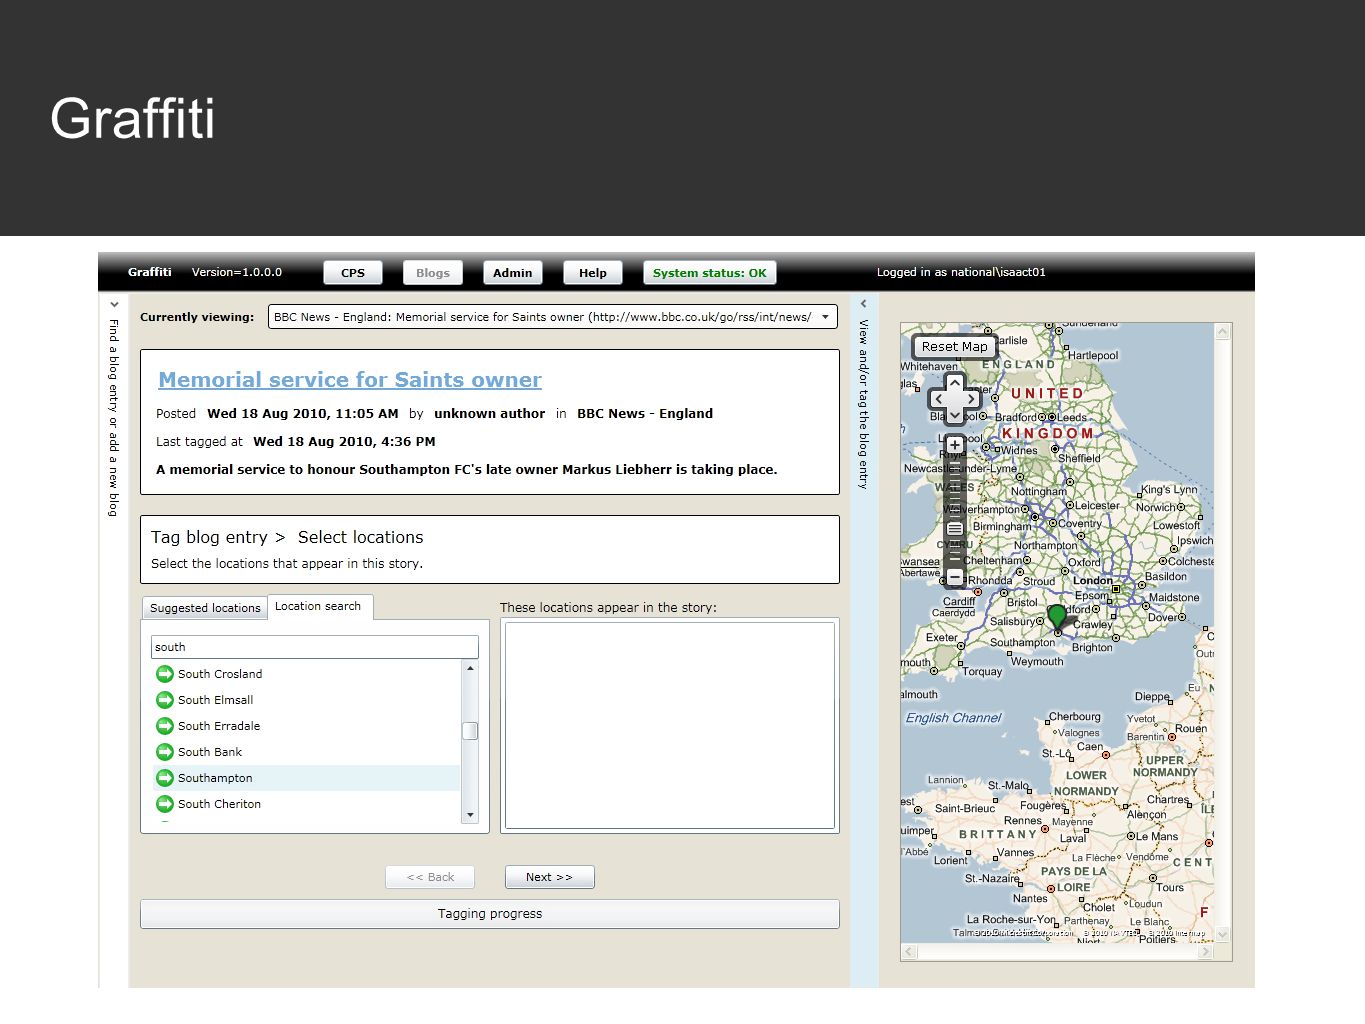Switch to Location search tab
This screenshot has width=1365, height=1024.
(x=318, y=606)
